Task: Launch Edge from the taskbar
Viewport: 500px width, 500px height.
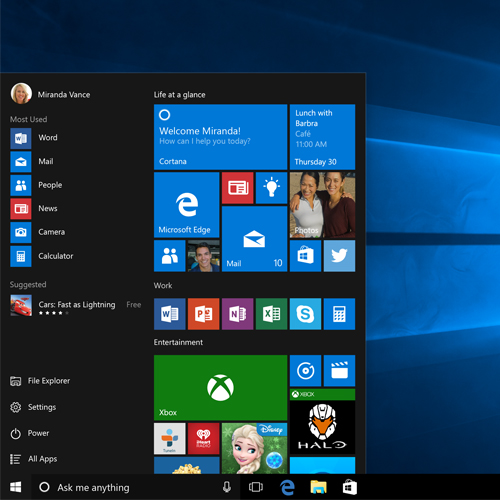Action: click(x=287, y=487)
